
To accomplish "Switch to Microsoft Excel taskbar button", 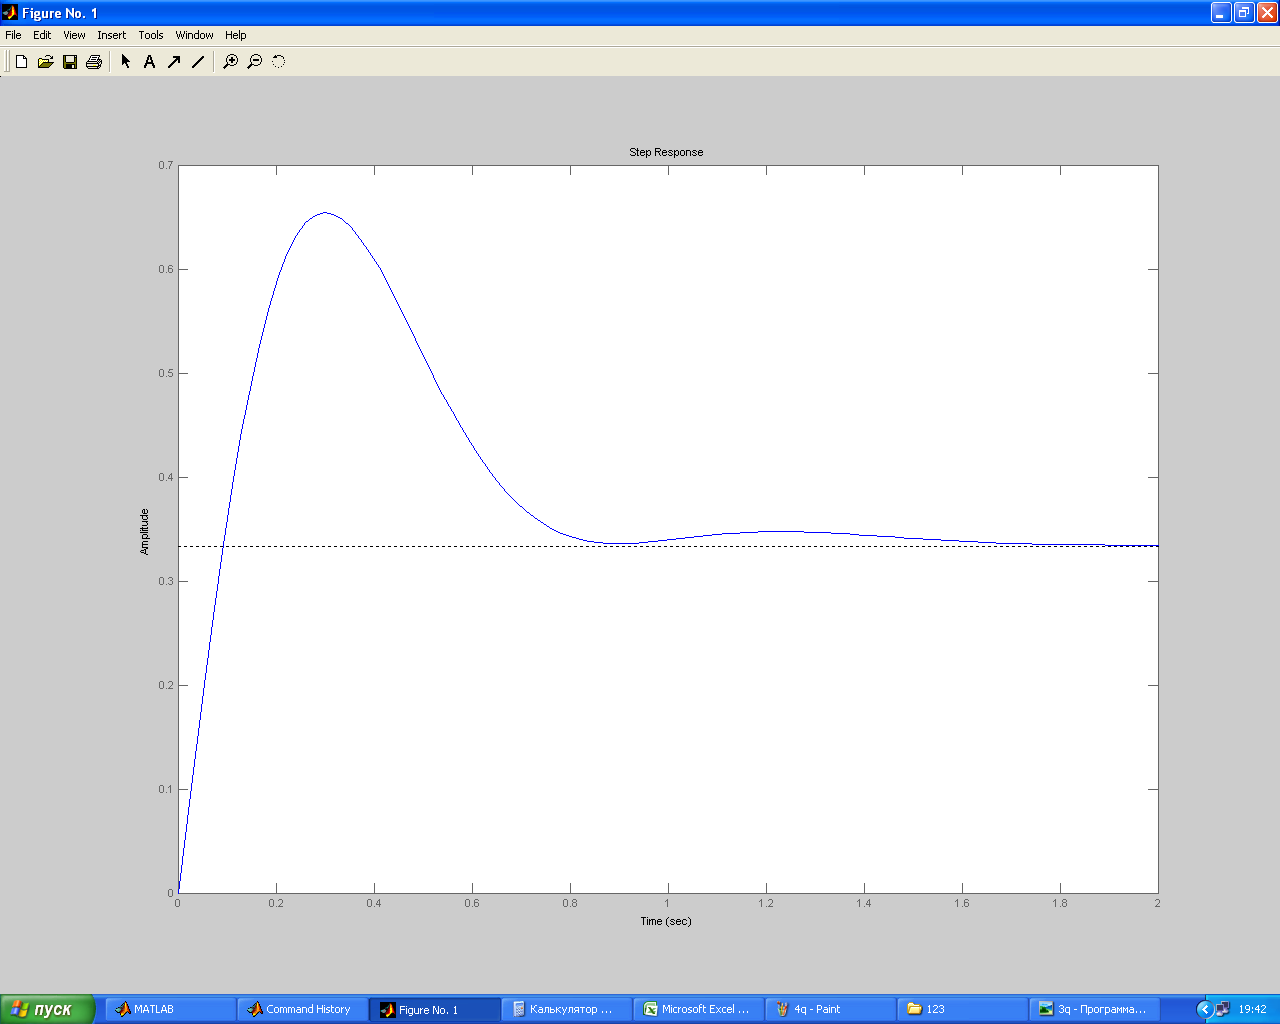I will (x=699, y=1009).
